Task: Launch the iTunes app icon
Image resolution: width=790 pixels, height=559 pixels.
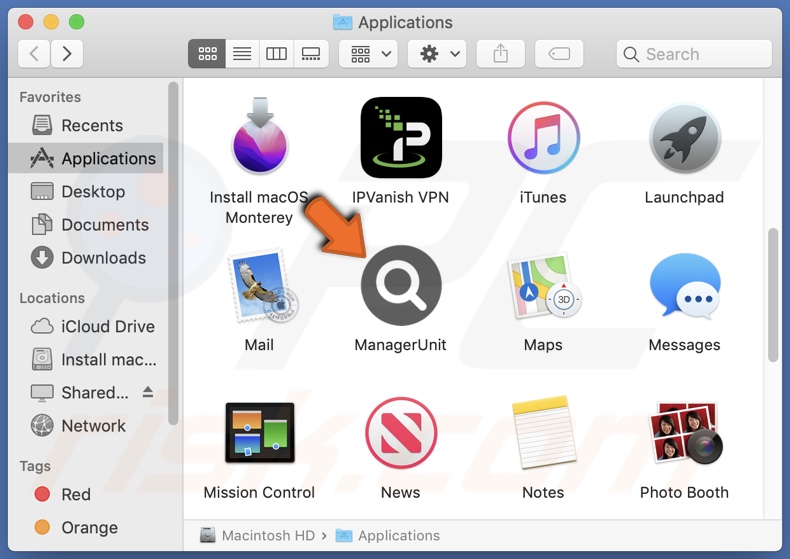Action: (x=543, y=137)
